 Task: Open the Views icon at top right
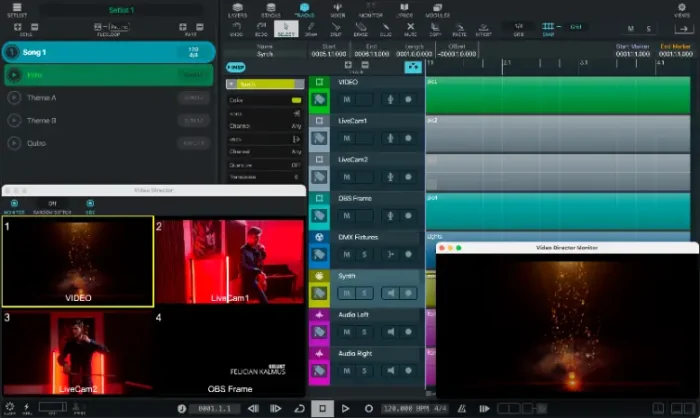point(680,10)
